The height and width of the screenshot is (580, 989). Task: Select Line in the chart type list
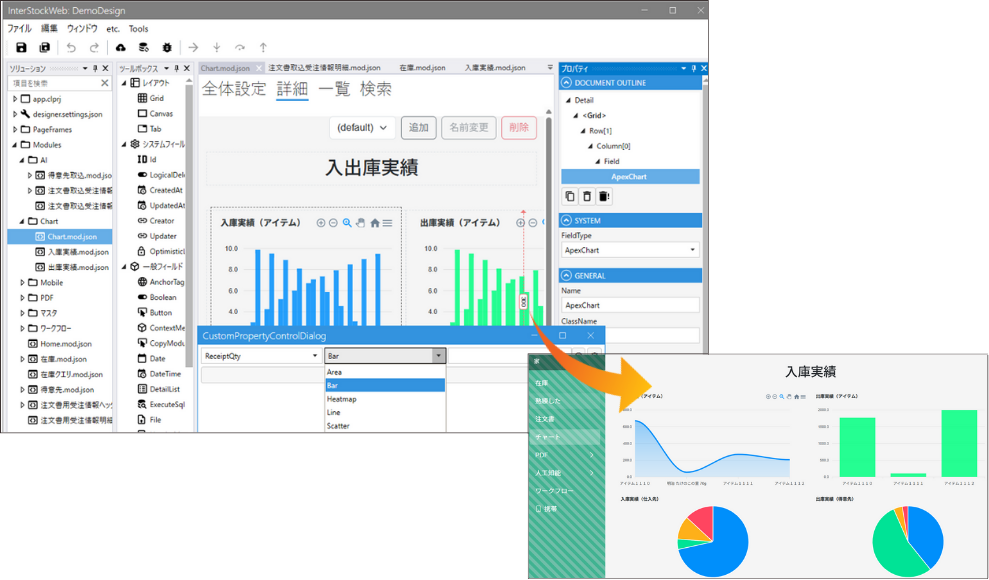click(334, 412)
